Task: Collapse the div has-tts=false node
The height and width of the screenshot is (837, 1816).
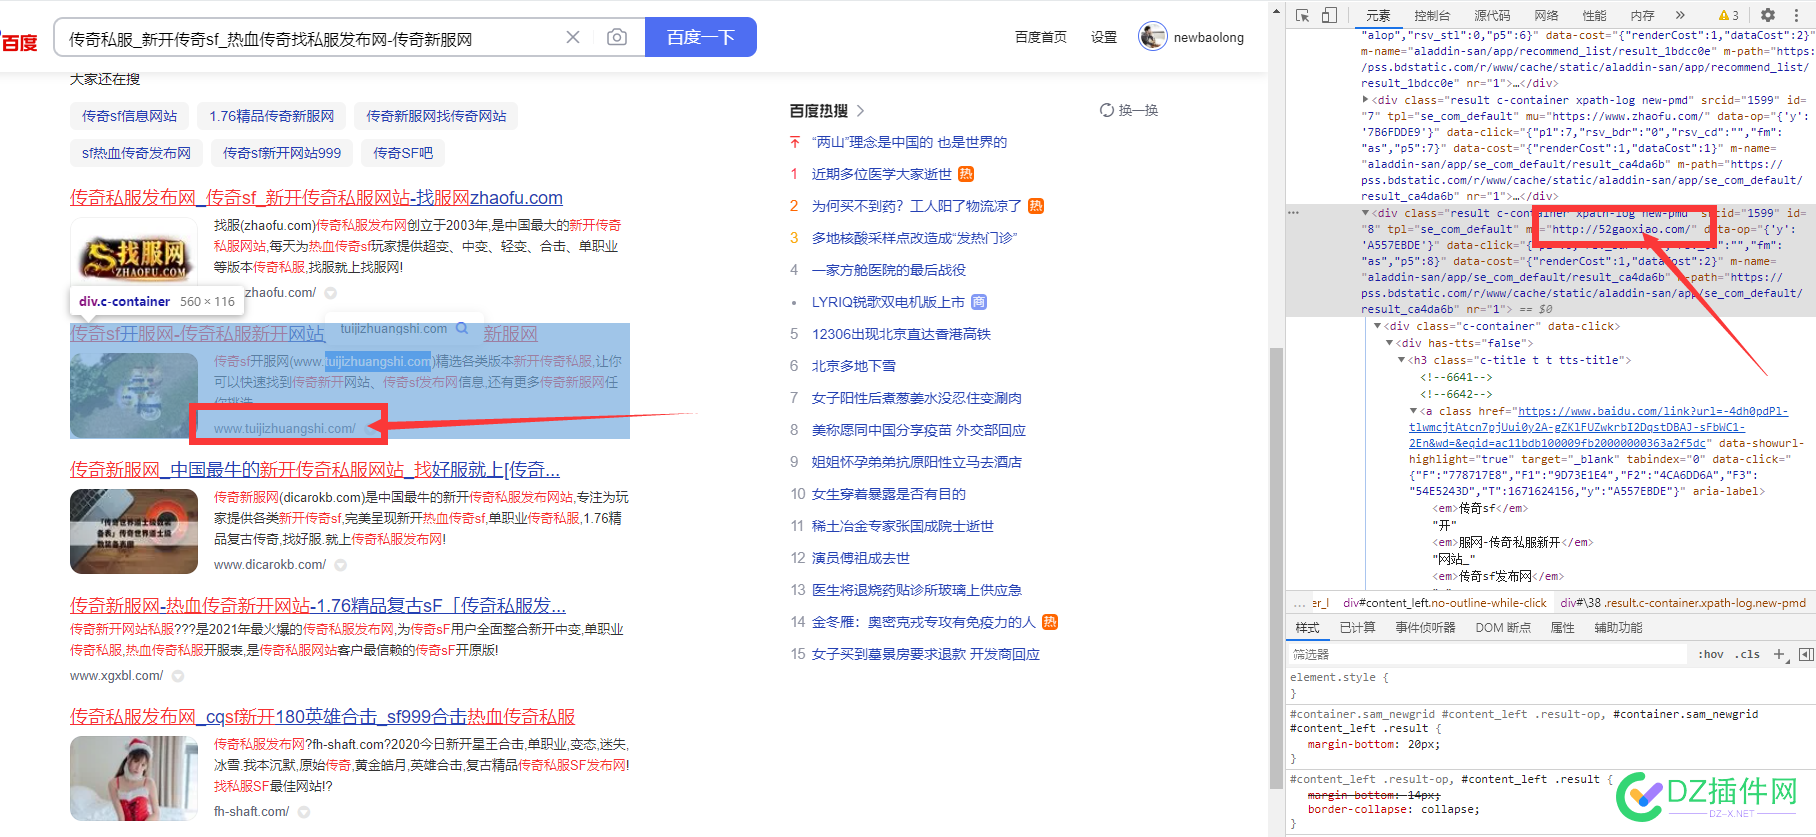Action: 1389,343
